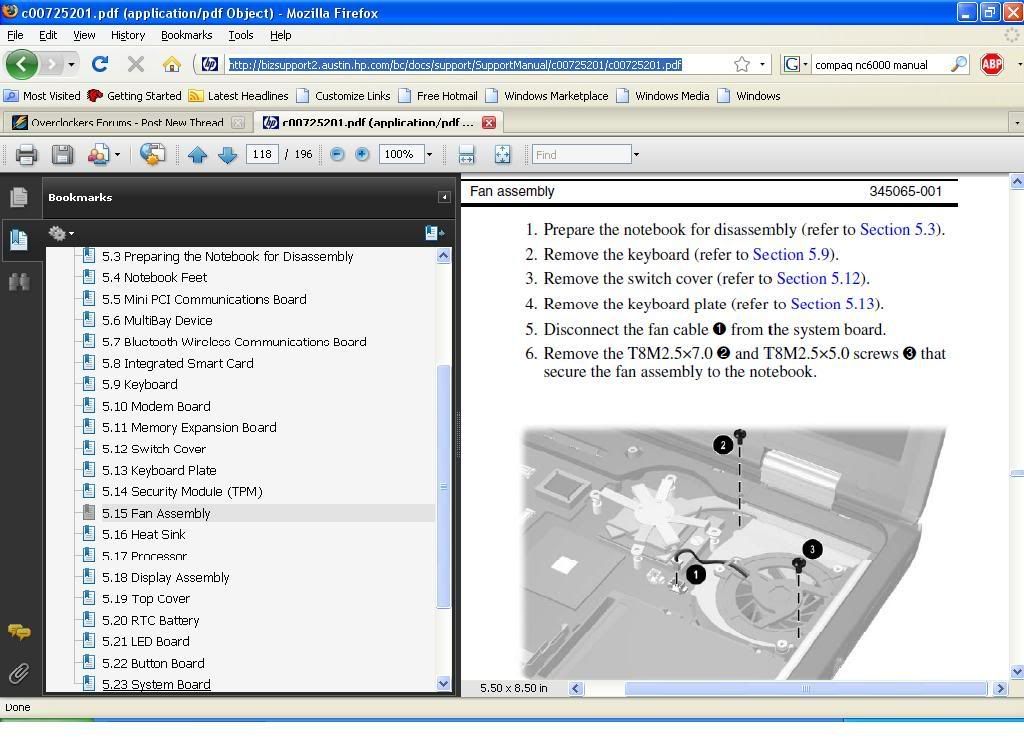Go to next PDF page
1024x742 pixels.
click(227, 155)
